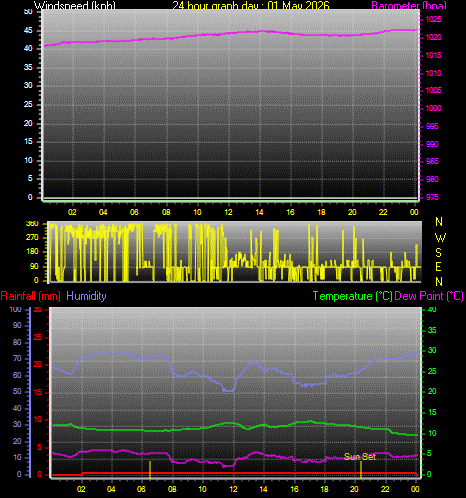Click the red 15 rainfall axis value
Screen dimensions: 466x498
coord(38,392)
